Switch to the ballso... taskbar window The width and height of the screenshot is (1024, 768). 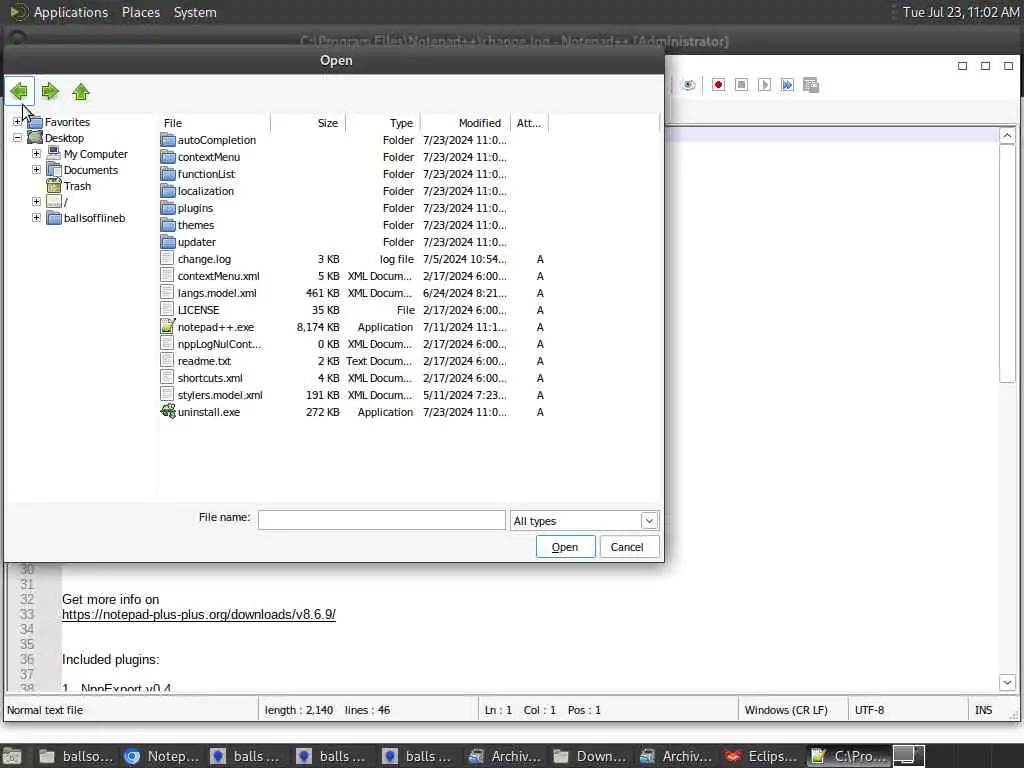pyautogui.click(x=76, y=756)
